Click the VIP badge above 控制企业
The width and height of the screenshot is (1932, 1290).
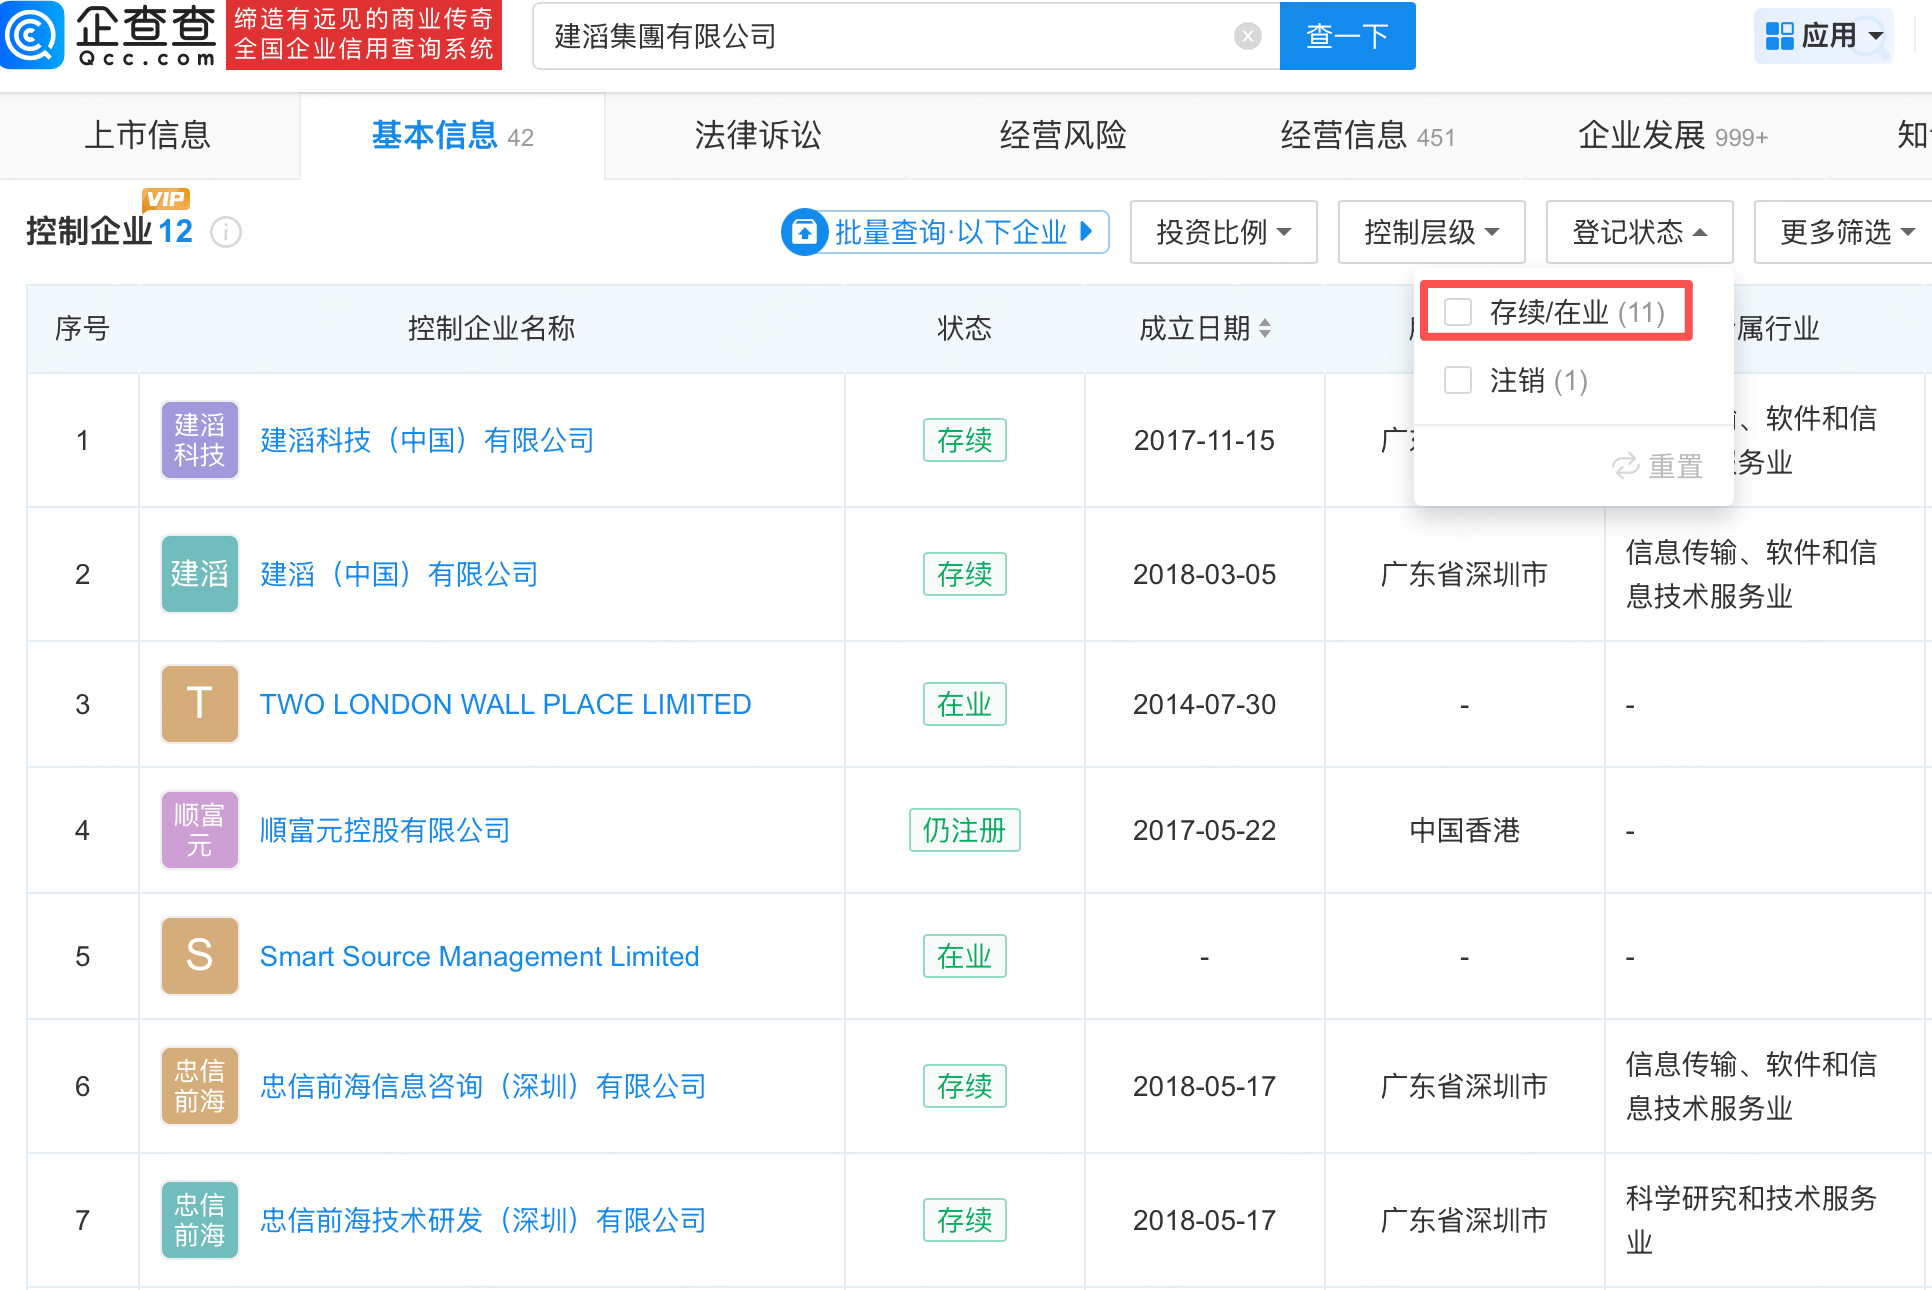(166, 199)
